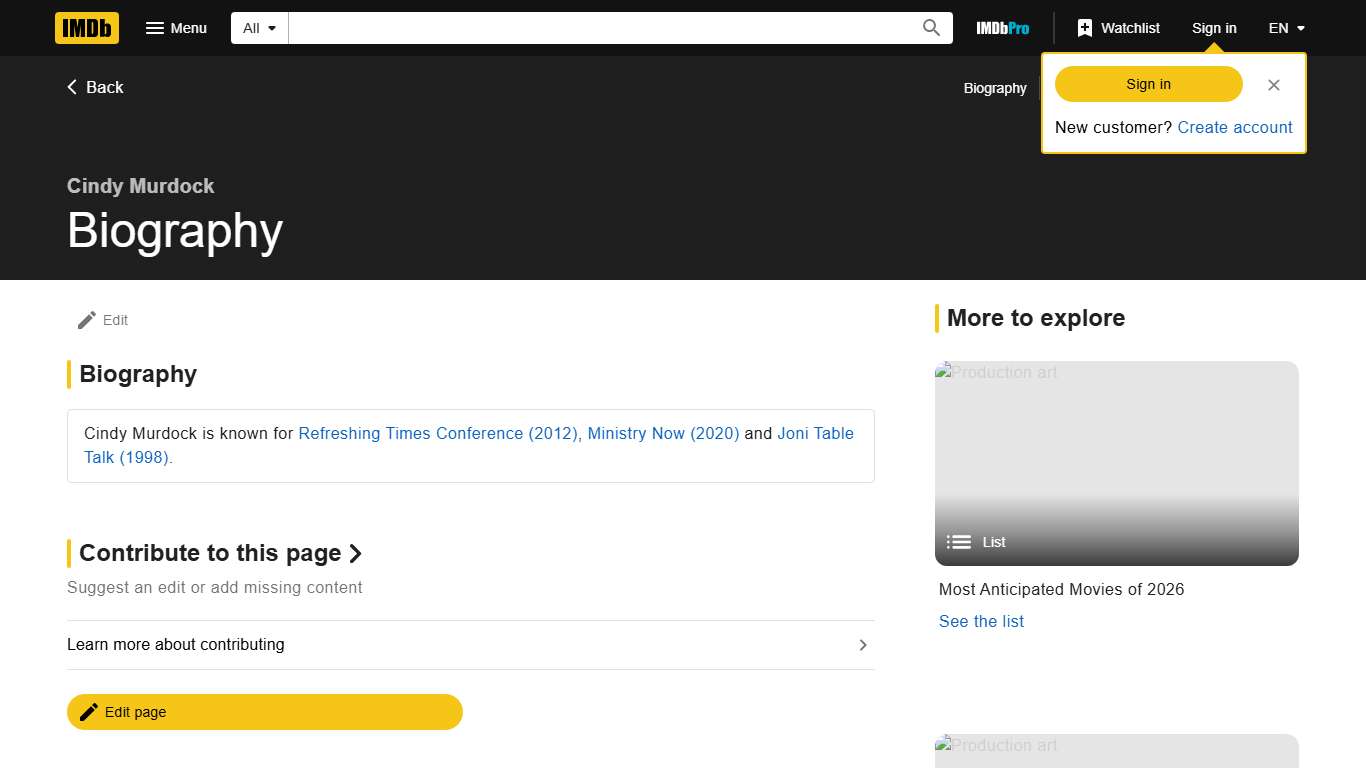Click Sign in in top navigation
The height and width of the screenshot is (768, 1366).
point(1213,28)
